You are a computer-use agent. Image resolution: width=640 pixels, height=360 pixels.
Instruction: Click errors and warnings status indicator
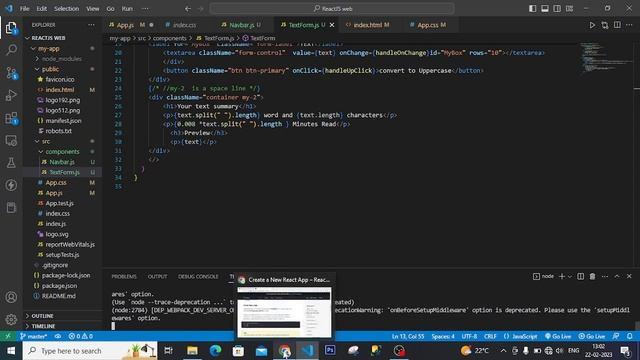pos(80,336)
